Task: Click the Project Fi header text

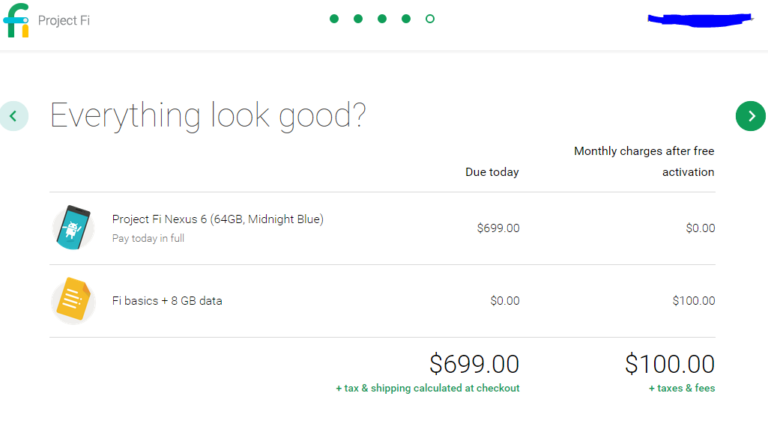Action: [x=61, y=20]
